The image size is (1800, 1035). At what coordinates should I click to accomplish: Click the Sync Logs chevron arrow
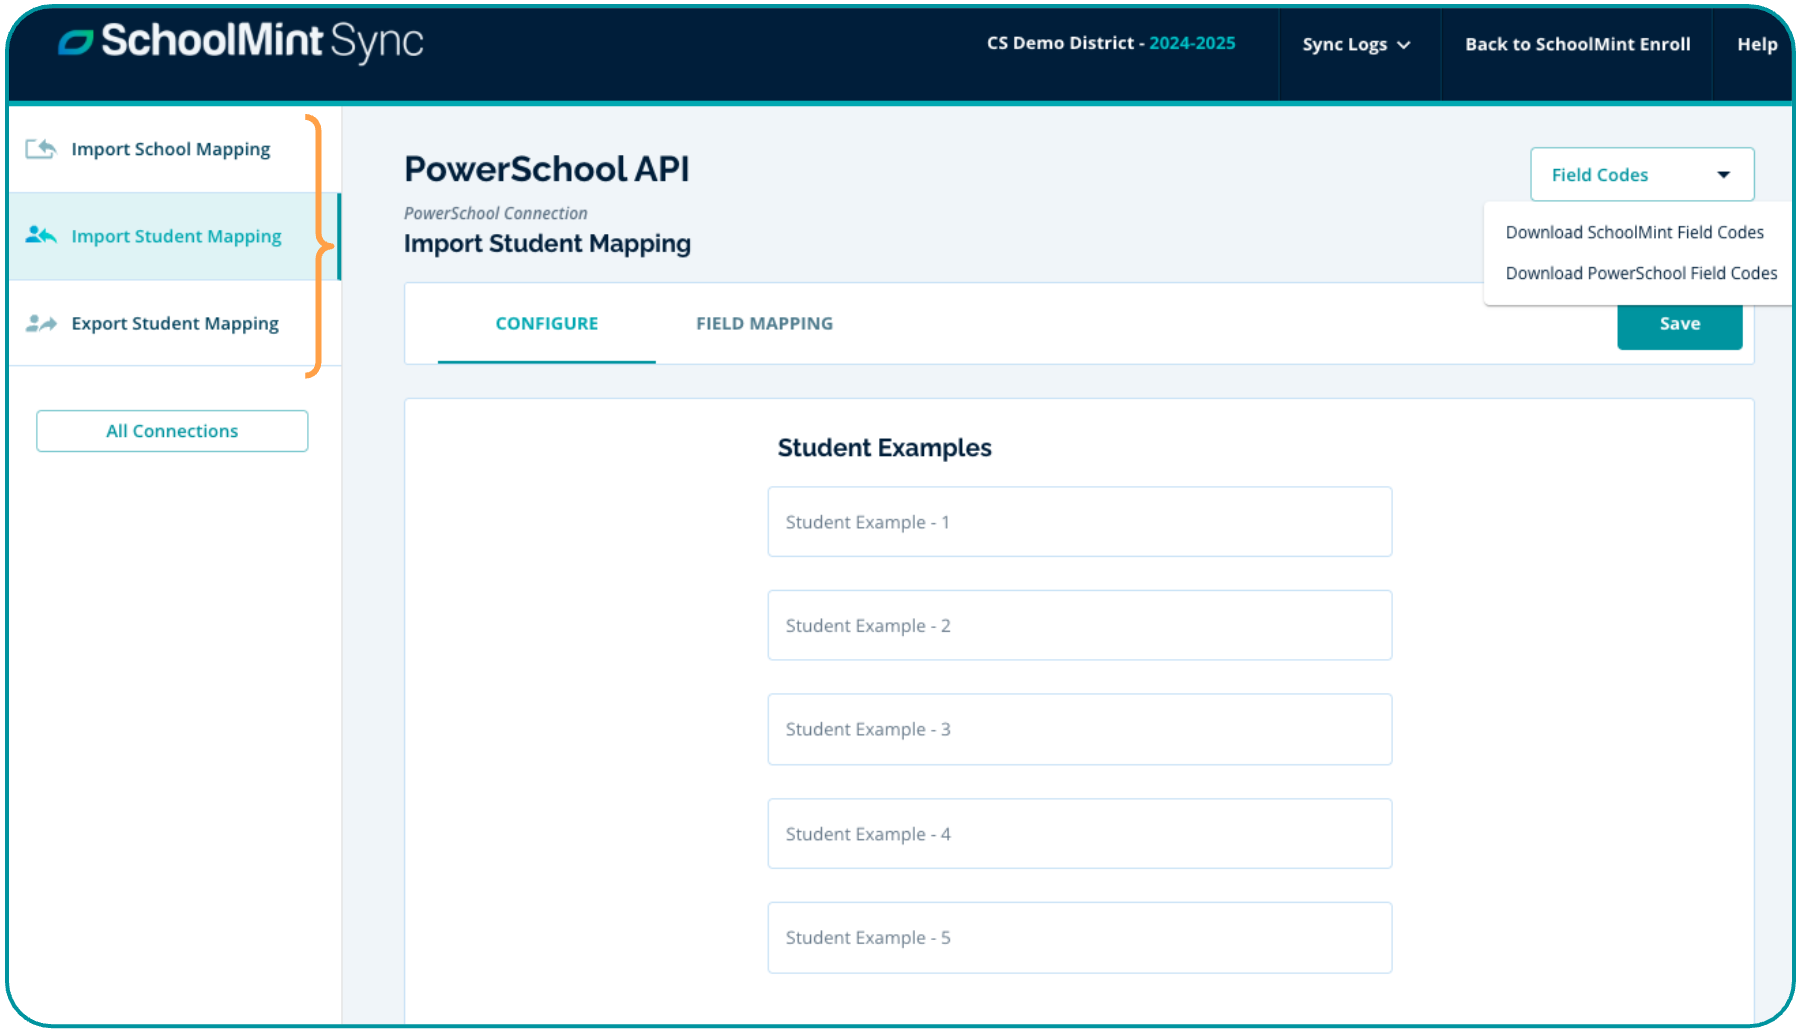tap(1404, 45)
